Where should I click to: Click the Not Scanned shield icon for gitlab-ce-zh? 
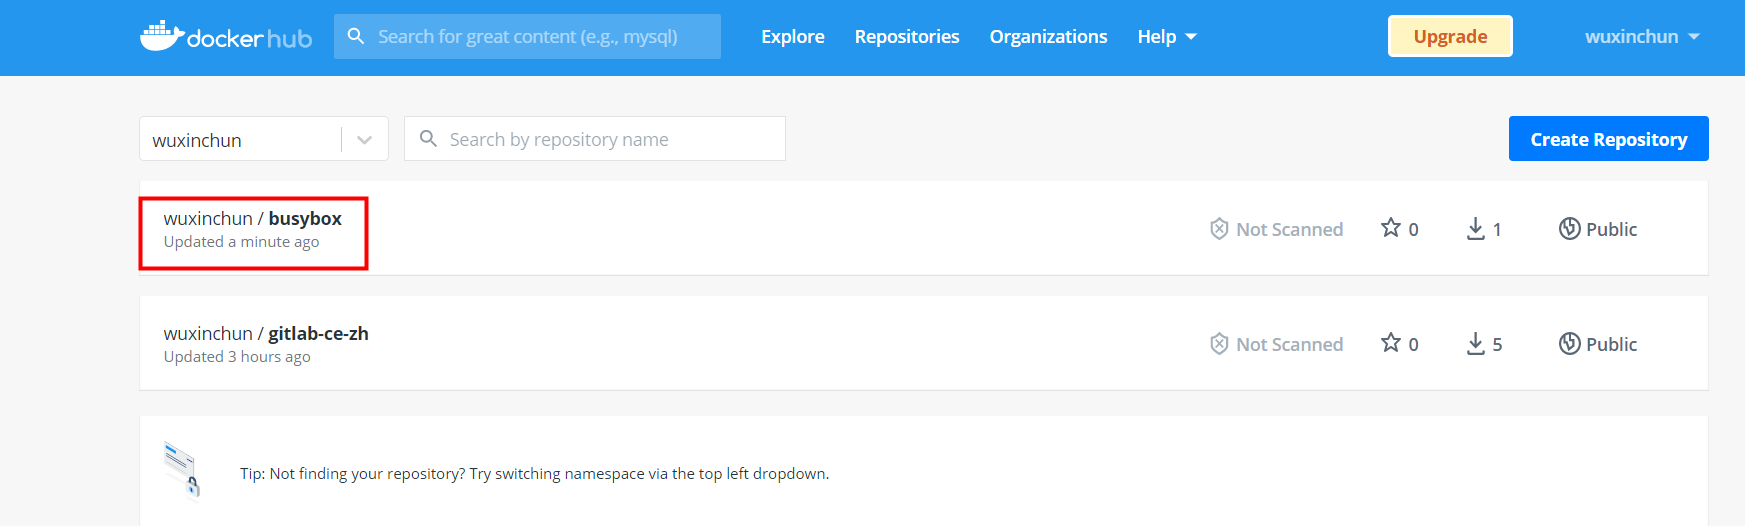(1219, 344)
